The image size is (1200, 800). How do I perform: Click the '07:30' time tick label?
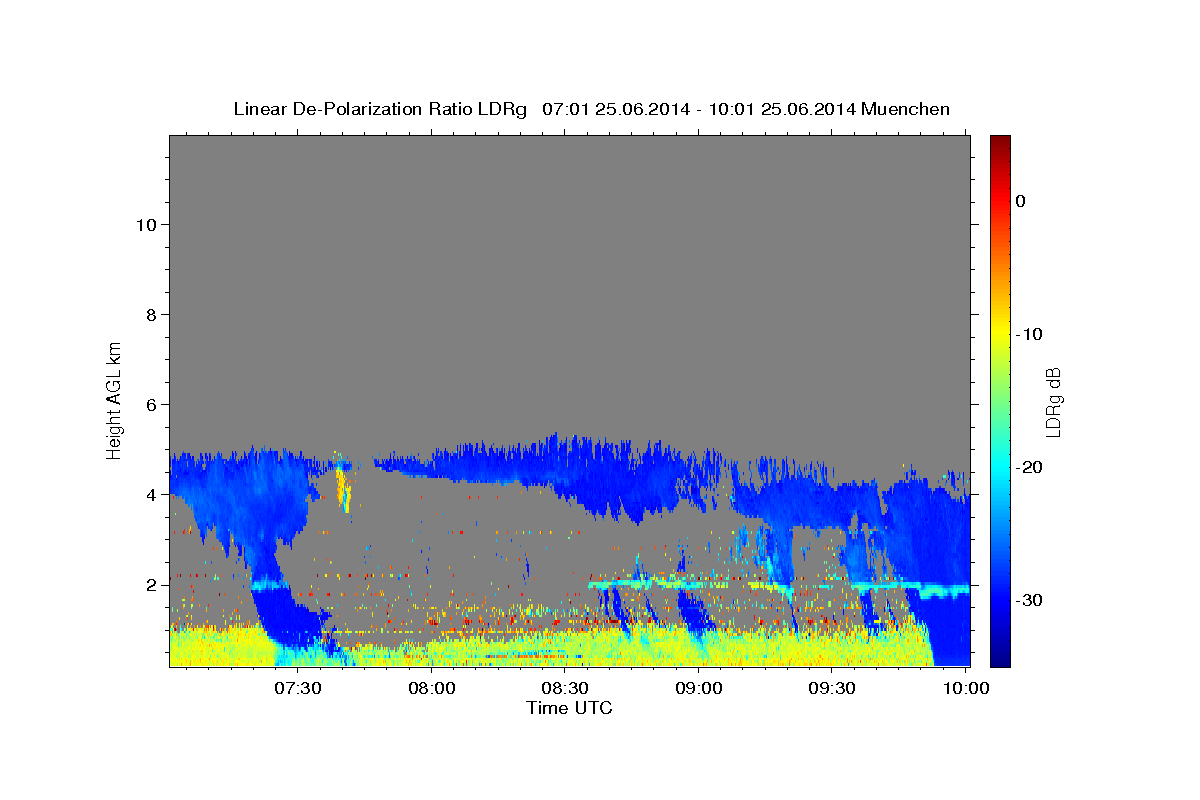[x=298, y=689]
